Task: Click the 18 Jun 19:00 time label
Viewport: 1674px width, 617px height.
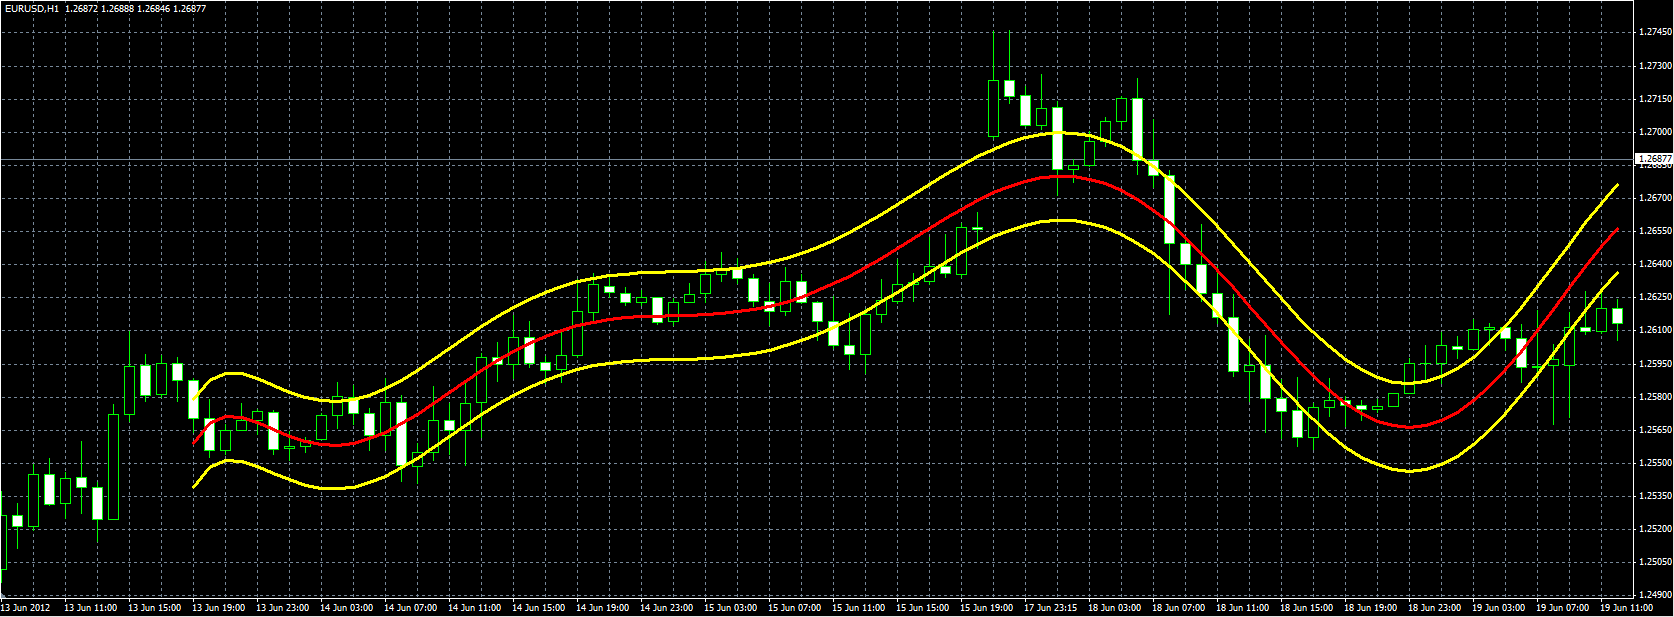Action: (1370, 608)
